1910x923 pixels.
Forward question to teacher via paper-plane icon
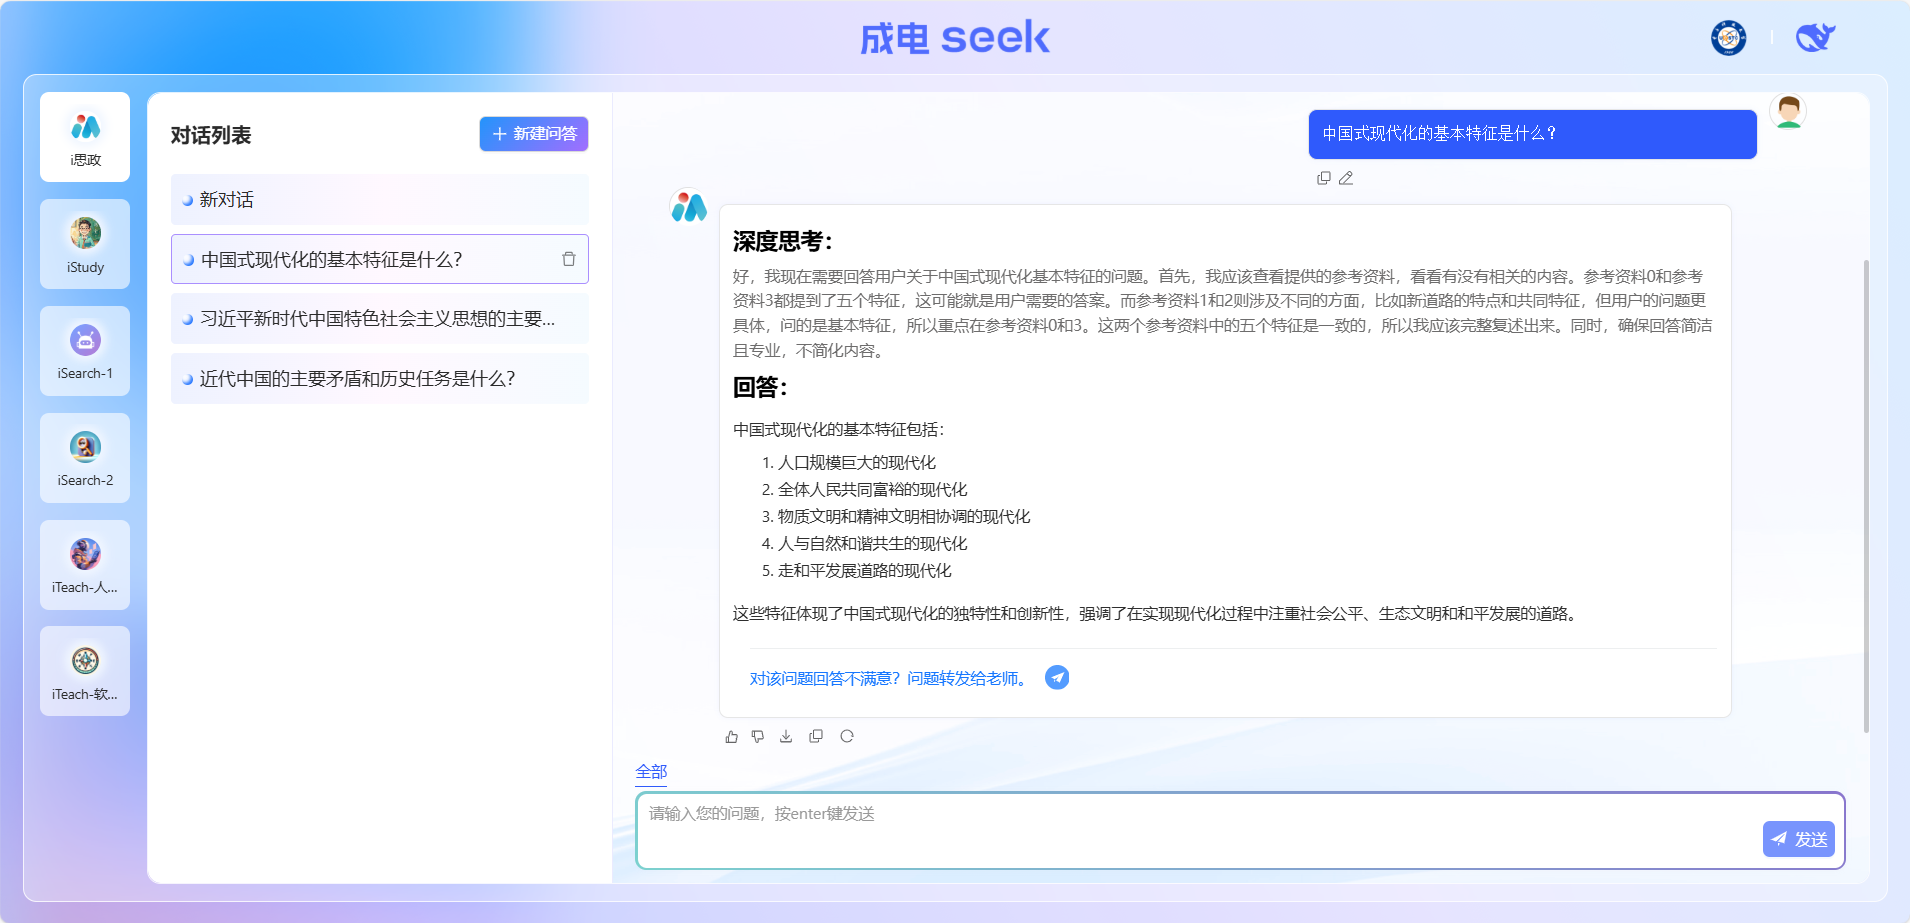tap(1057, 678)
